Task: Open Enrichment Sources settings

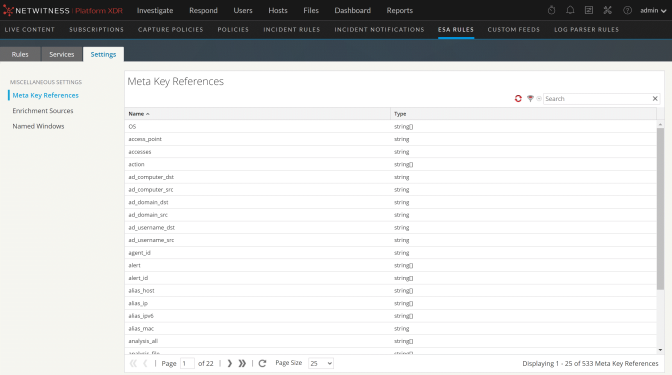Action: (43, 111)
